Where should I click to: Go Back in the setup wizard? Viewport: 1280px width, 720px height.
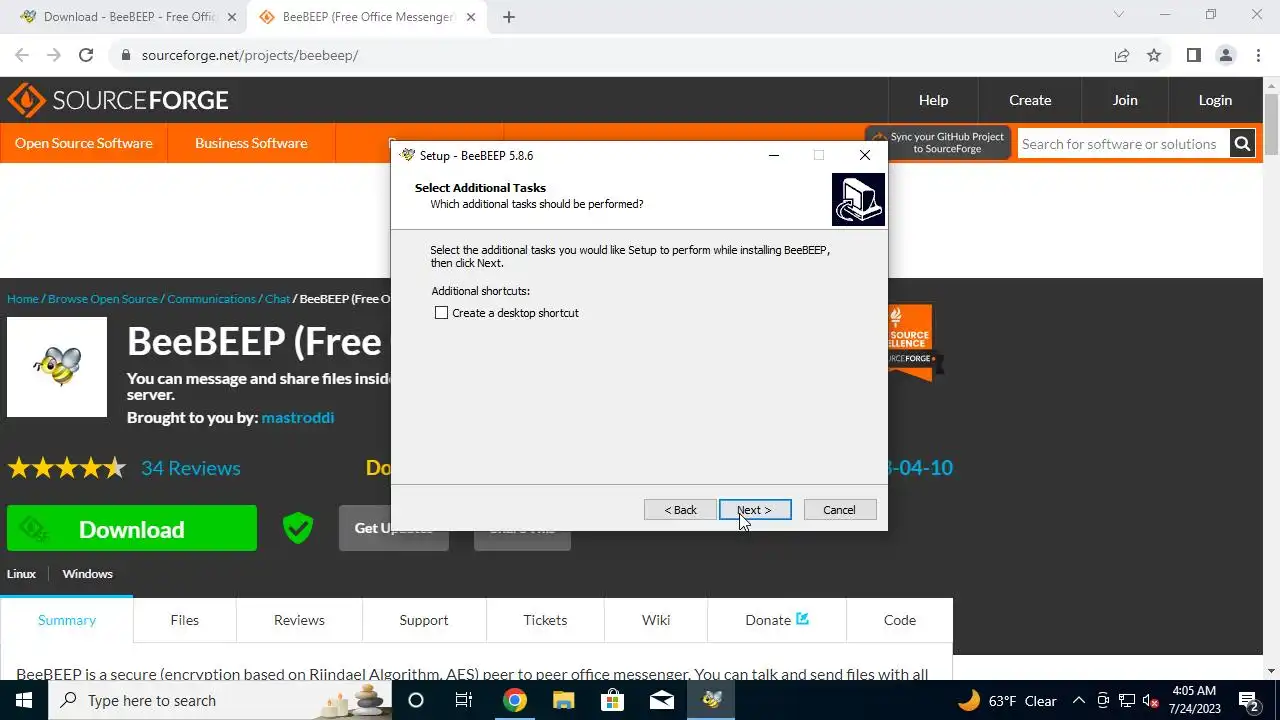[x=680, y=510]
